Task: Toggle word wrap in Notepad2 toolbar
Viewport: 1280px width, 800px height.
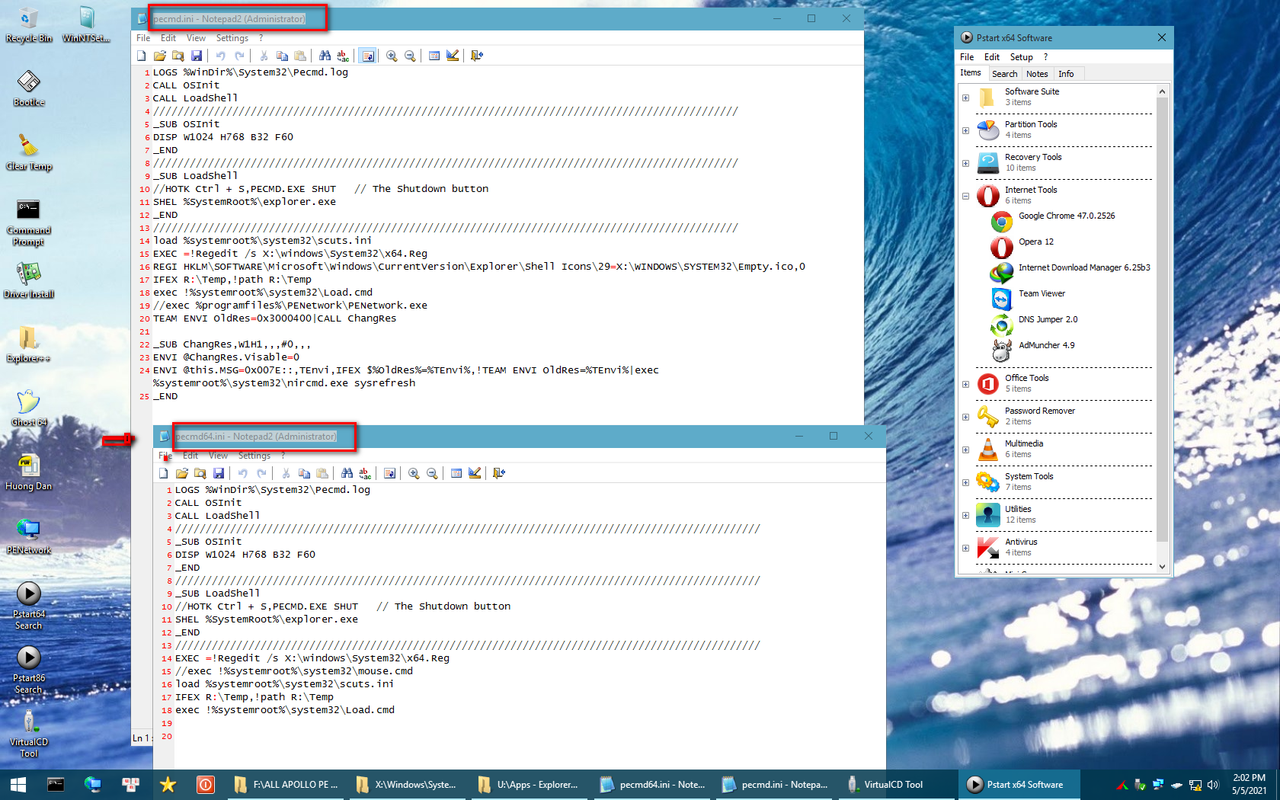Action: tap(367, 55)
